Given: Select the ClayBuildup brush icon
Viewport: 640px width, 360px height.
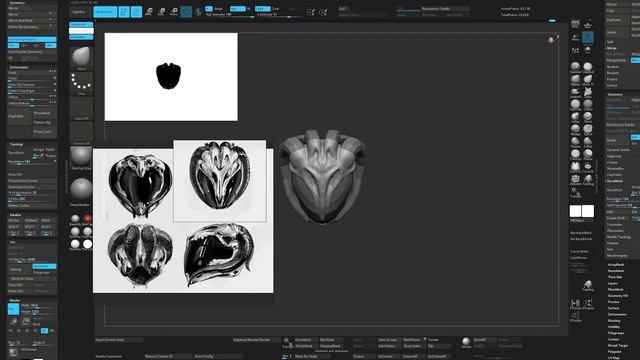Looking at the screenshot, I should [x=588, y=67].
